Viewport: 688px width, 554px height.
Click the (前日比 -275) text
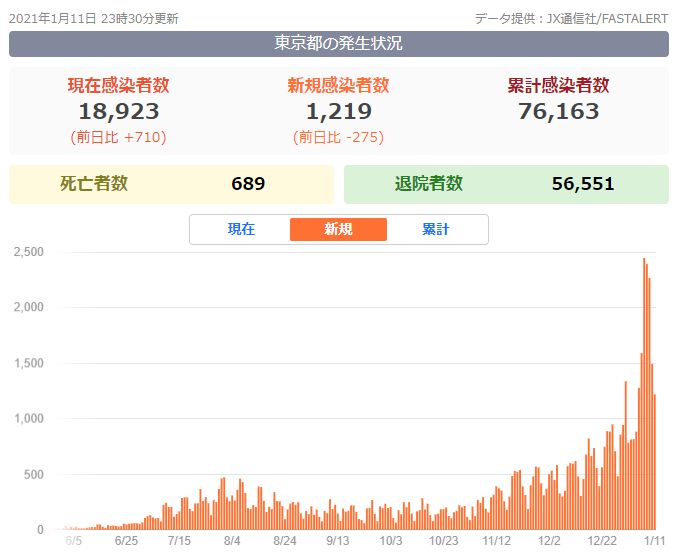coord(338,137)
